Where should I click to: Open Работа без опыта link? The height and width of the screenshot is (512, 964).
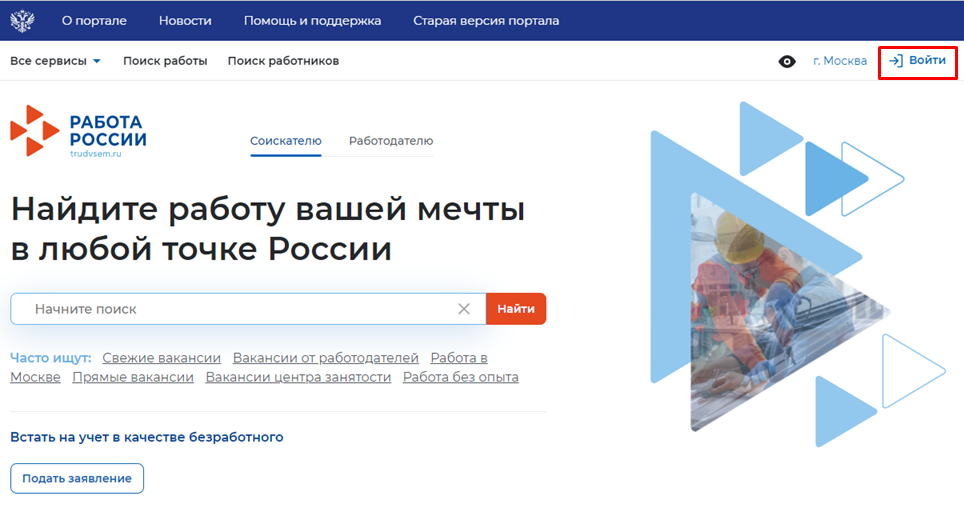point(460,377)
